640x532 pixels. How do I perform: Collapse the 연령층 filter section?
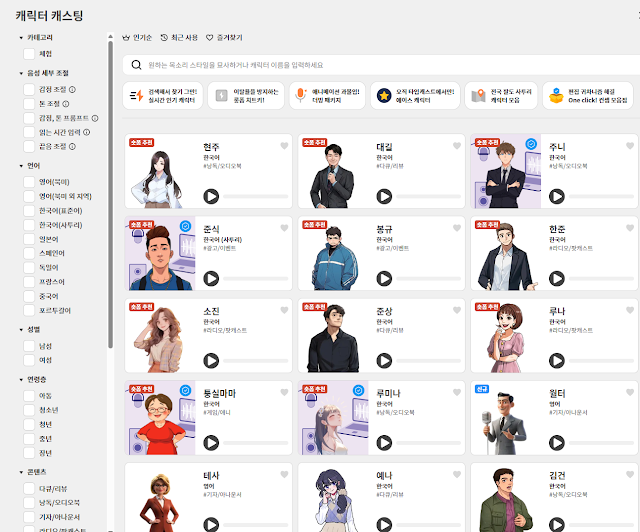coord(21,380)
